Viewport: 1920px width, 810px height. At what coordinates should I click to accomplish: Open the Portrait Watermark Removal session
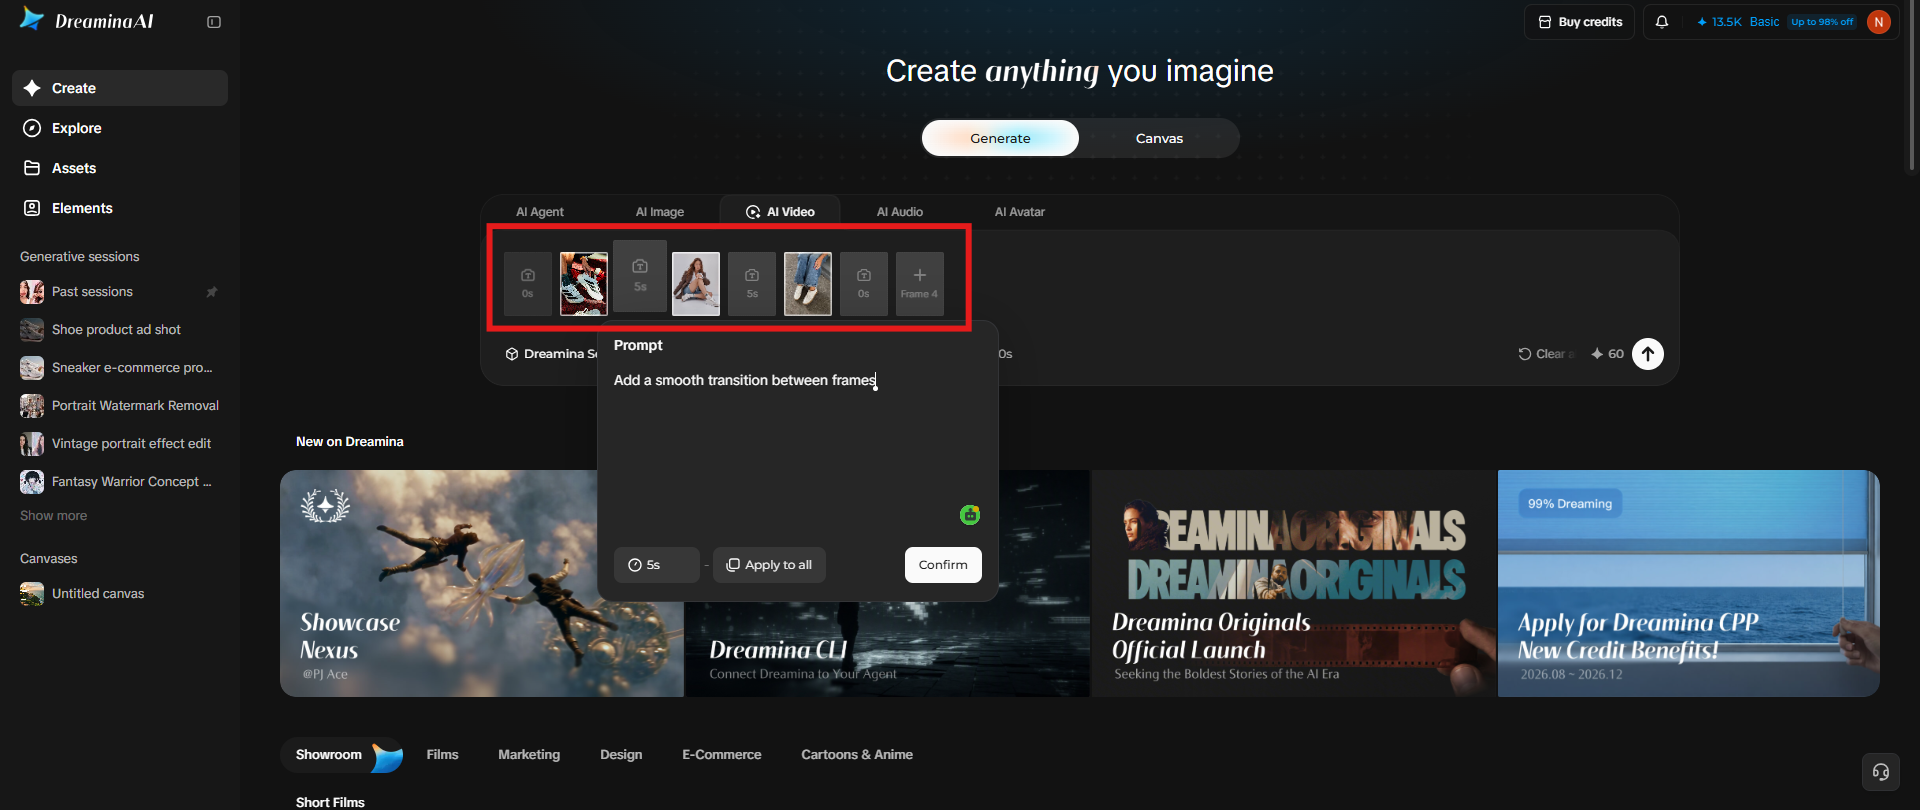(120, 406)
